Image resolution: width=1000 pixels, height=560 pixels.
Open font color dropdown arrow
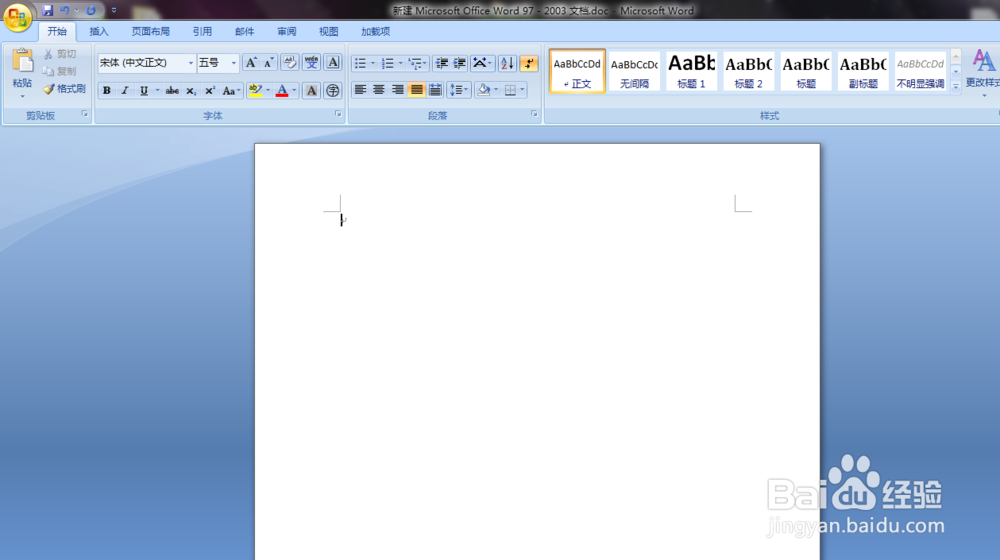tap(294, 91)
